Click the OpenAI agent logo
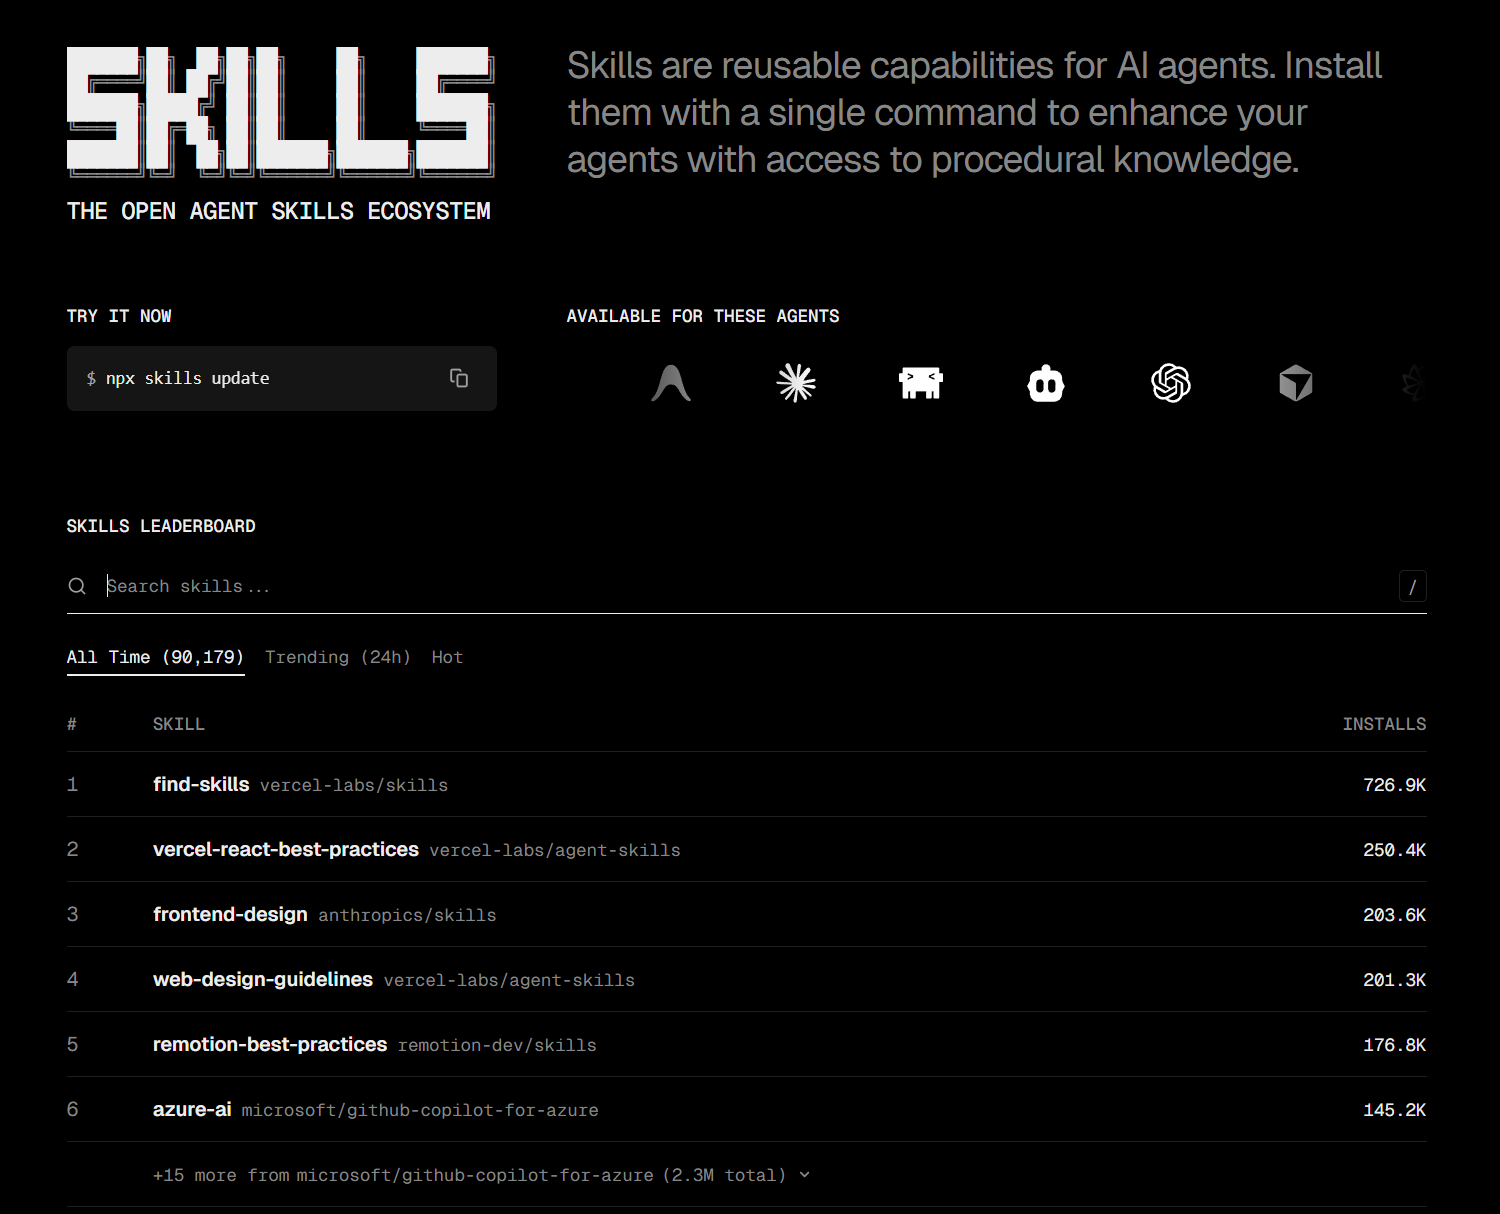Image resolution: width=1500 pixels, height=1214 pixels. (x=1171, y=382)
